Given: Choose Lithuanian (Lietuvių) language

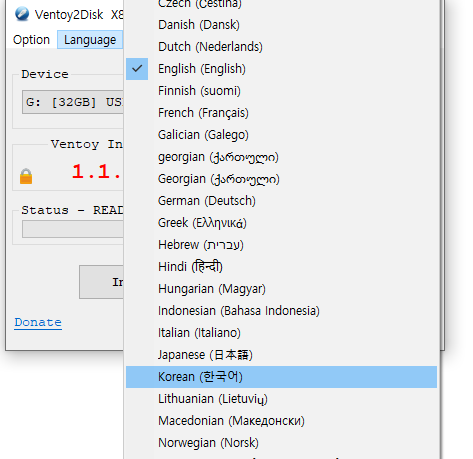Looking at the screenshot, I should (281, 399).
